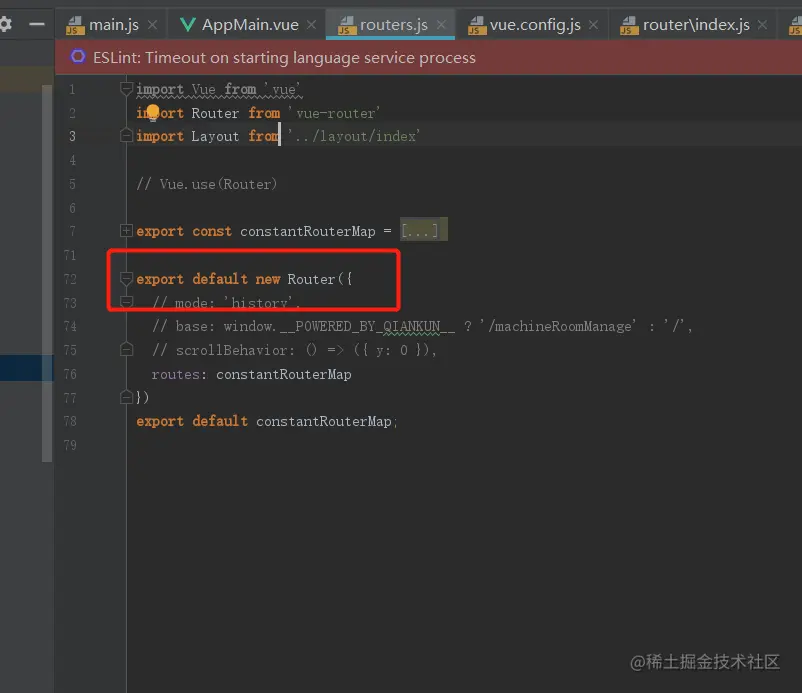Image resolution: width=802 pixels, height=693 pixels.
Task: Click 'export default constantRouterMap;' on line 78
Action: (x=266, y=421)
